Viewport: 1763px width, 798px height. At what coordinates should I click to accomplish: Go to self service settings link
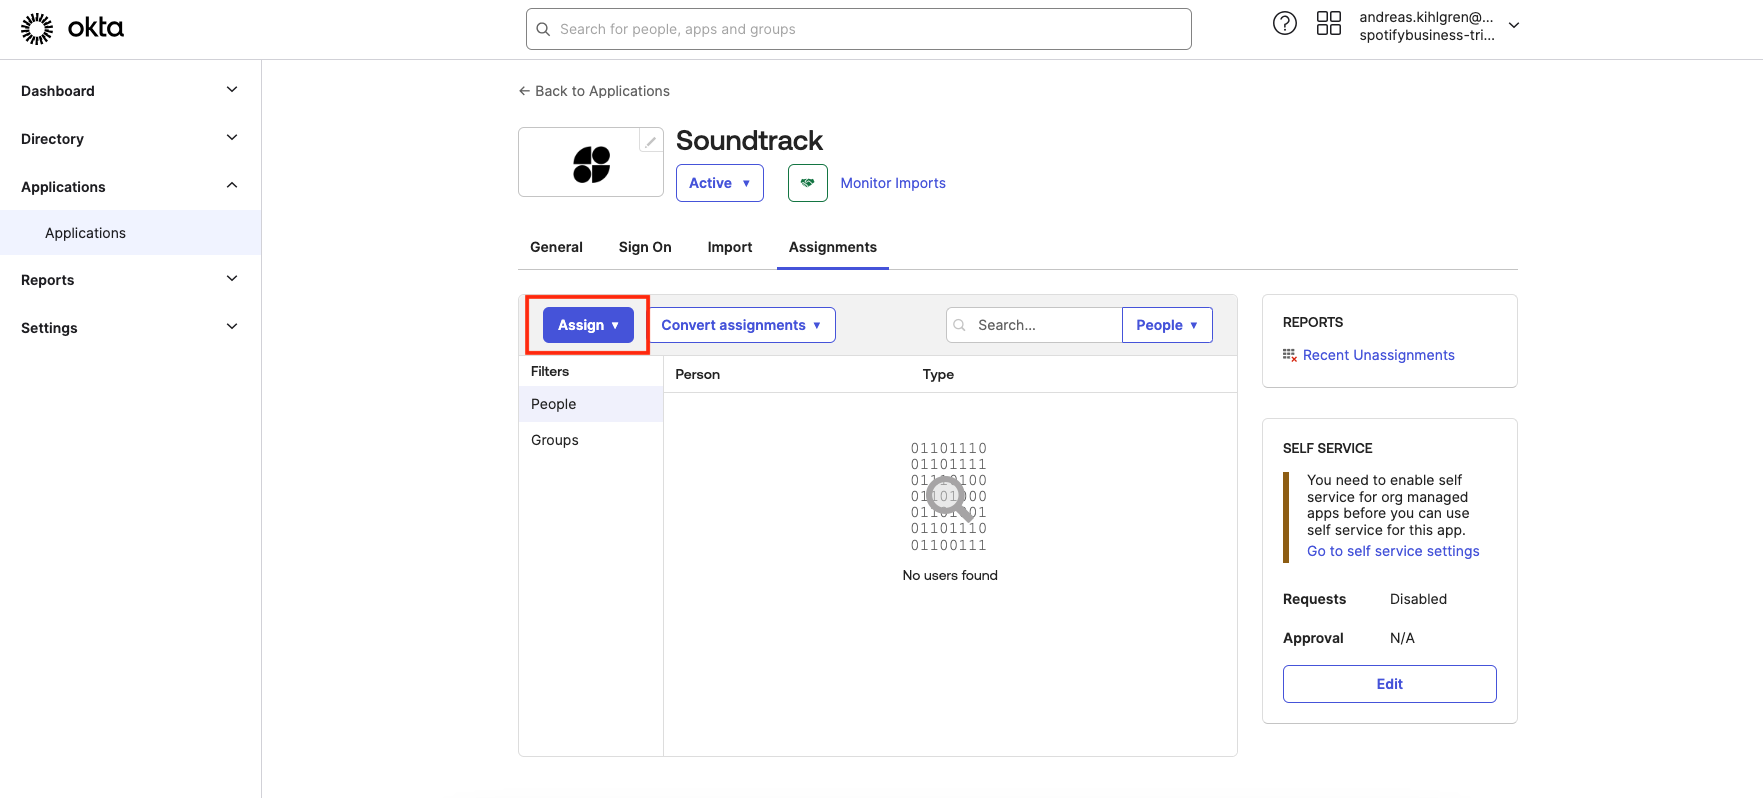tap(1393, 551)
